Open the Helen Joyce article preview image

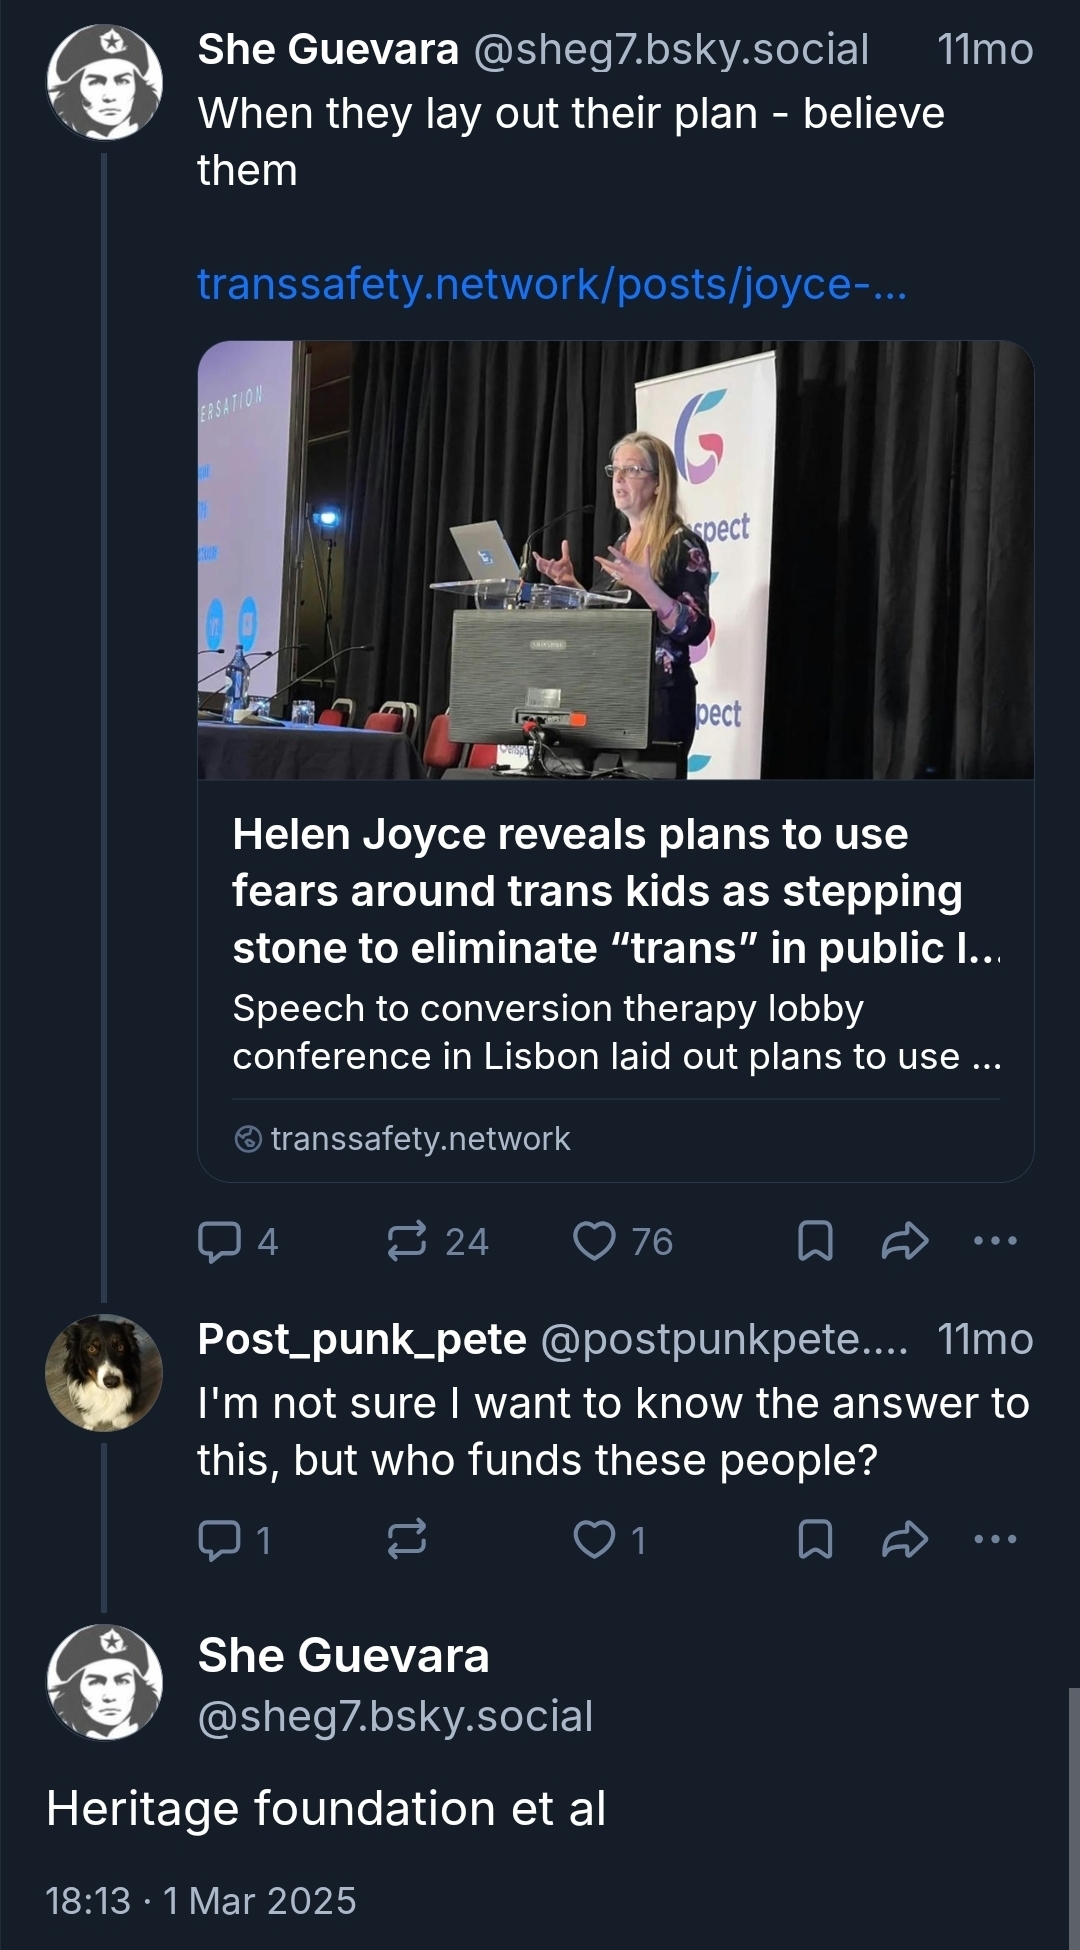615,560
